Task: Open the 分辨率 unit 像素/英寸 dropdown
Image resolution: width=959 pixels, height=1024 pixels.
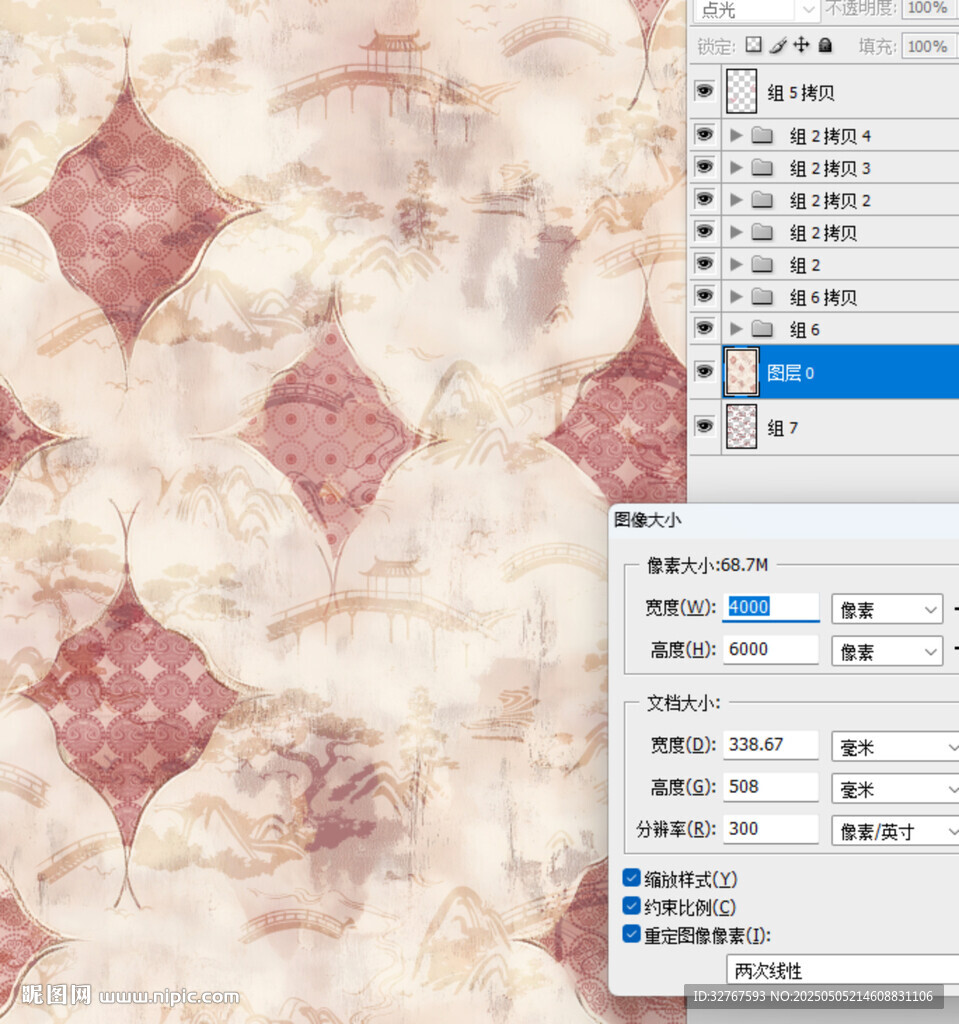Action: tap(893, 831)
